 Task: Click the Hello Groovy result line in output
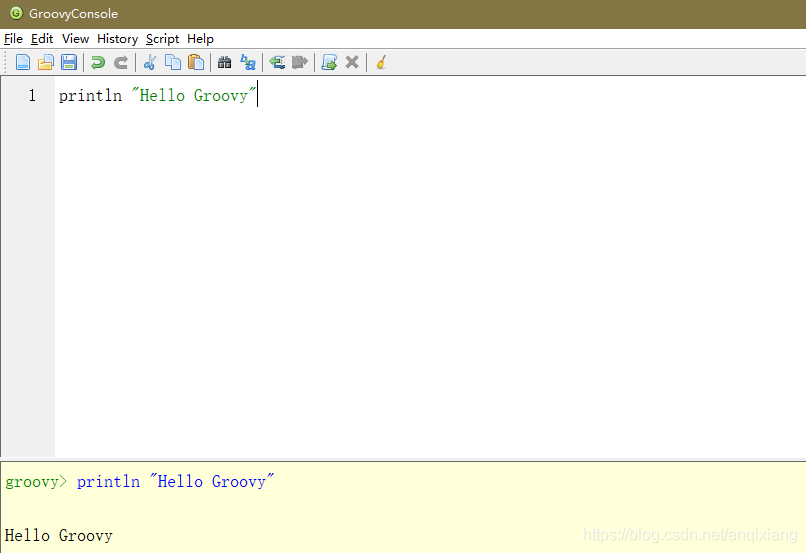pyautogui.click(x=59, y=536)
